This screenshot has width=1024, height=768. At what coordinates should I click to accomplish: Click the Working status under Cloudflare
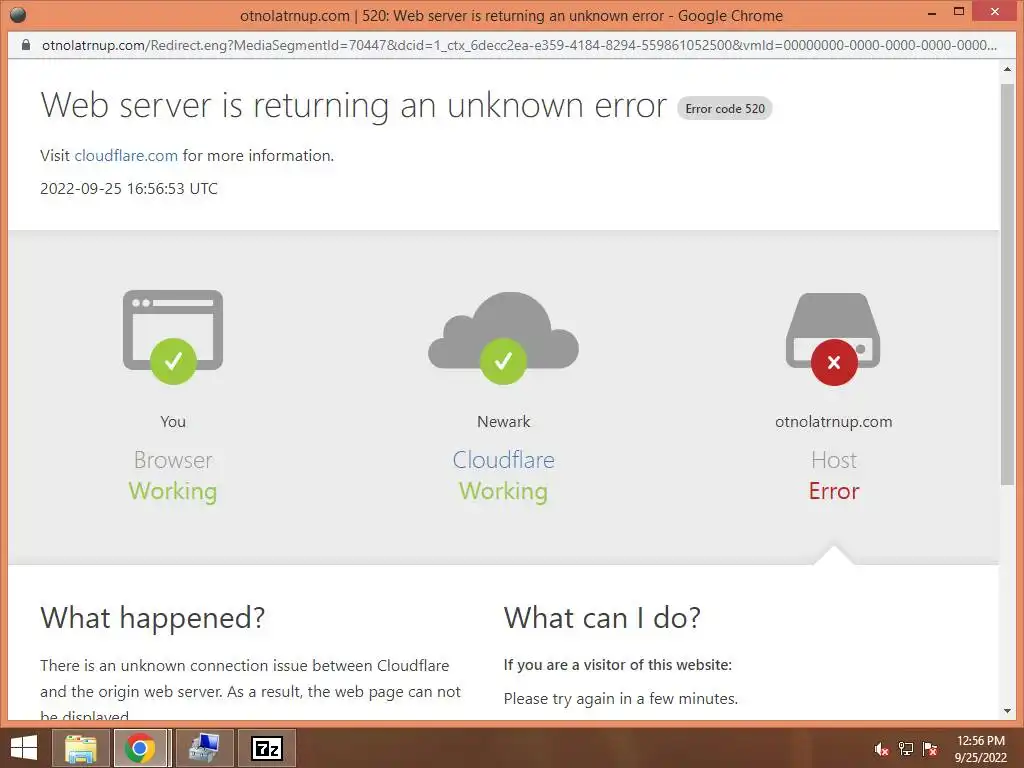pyautogui.click(x=503, y=491)
